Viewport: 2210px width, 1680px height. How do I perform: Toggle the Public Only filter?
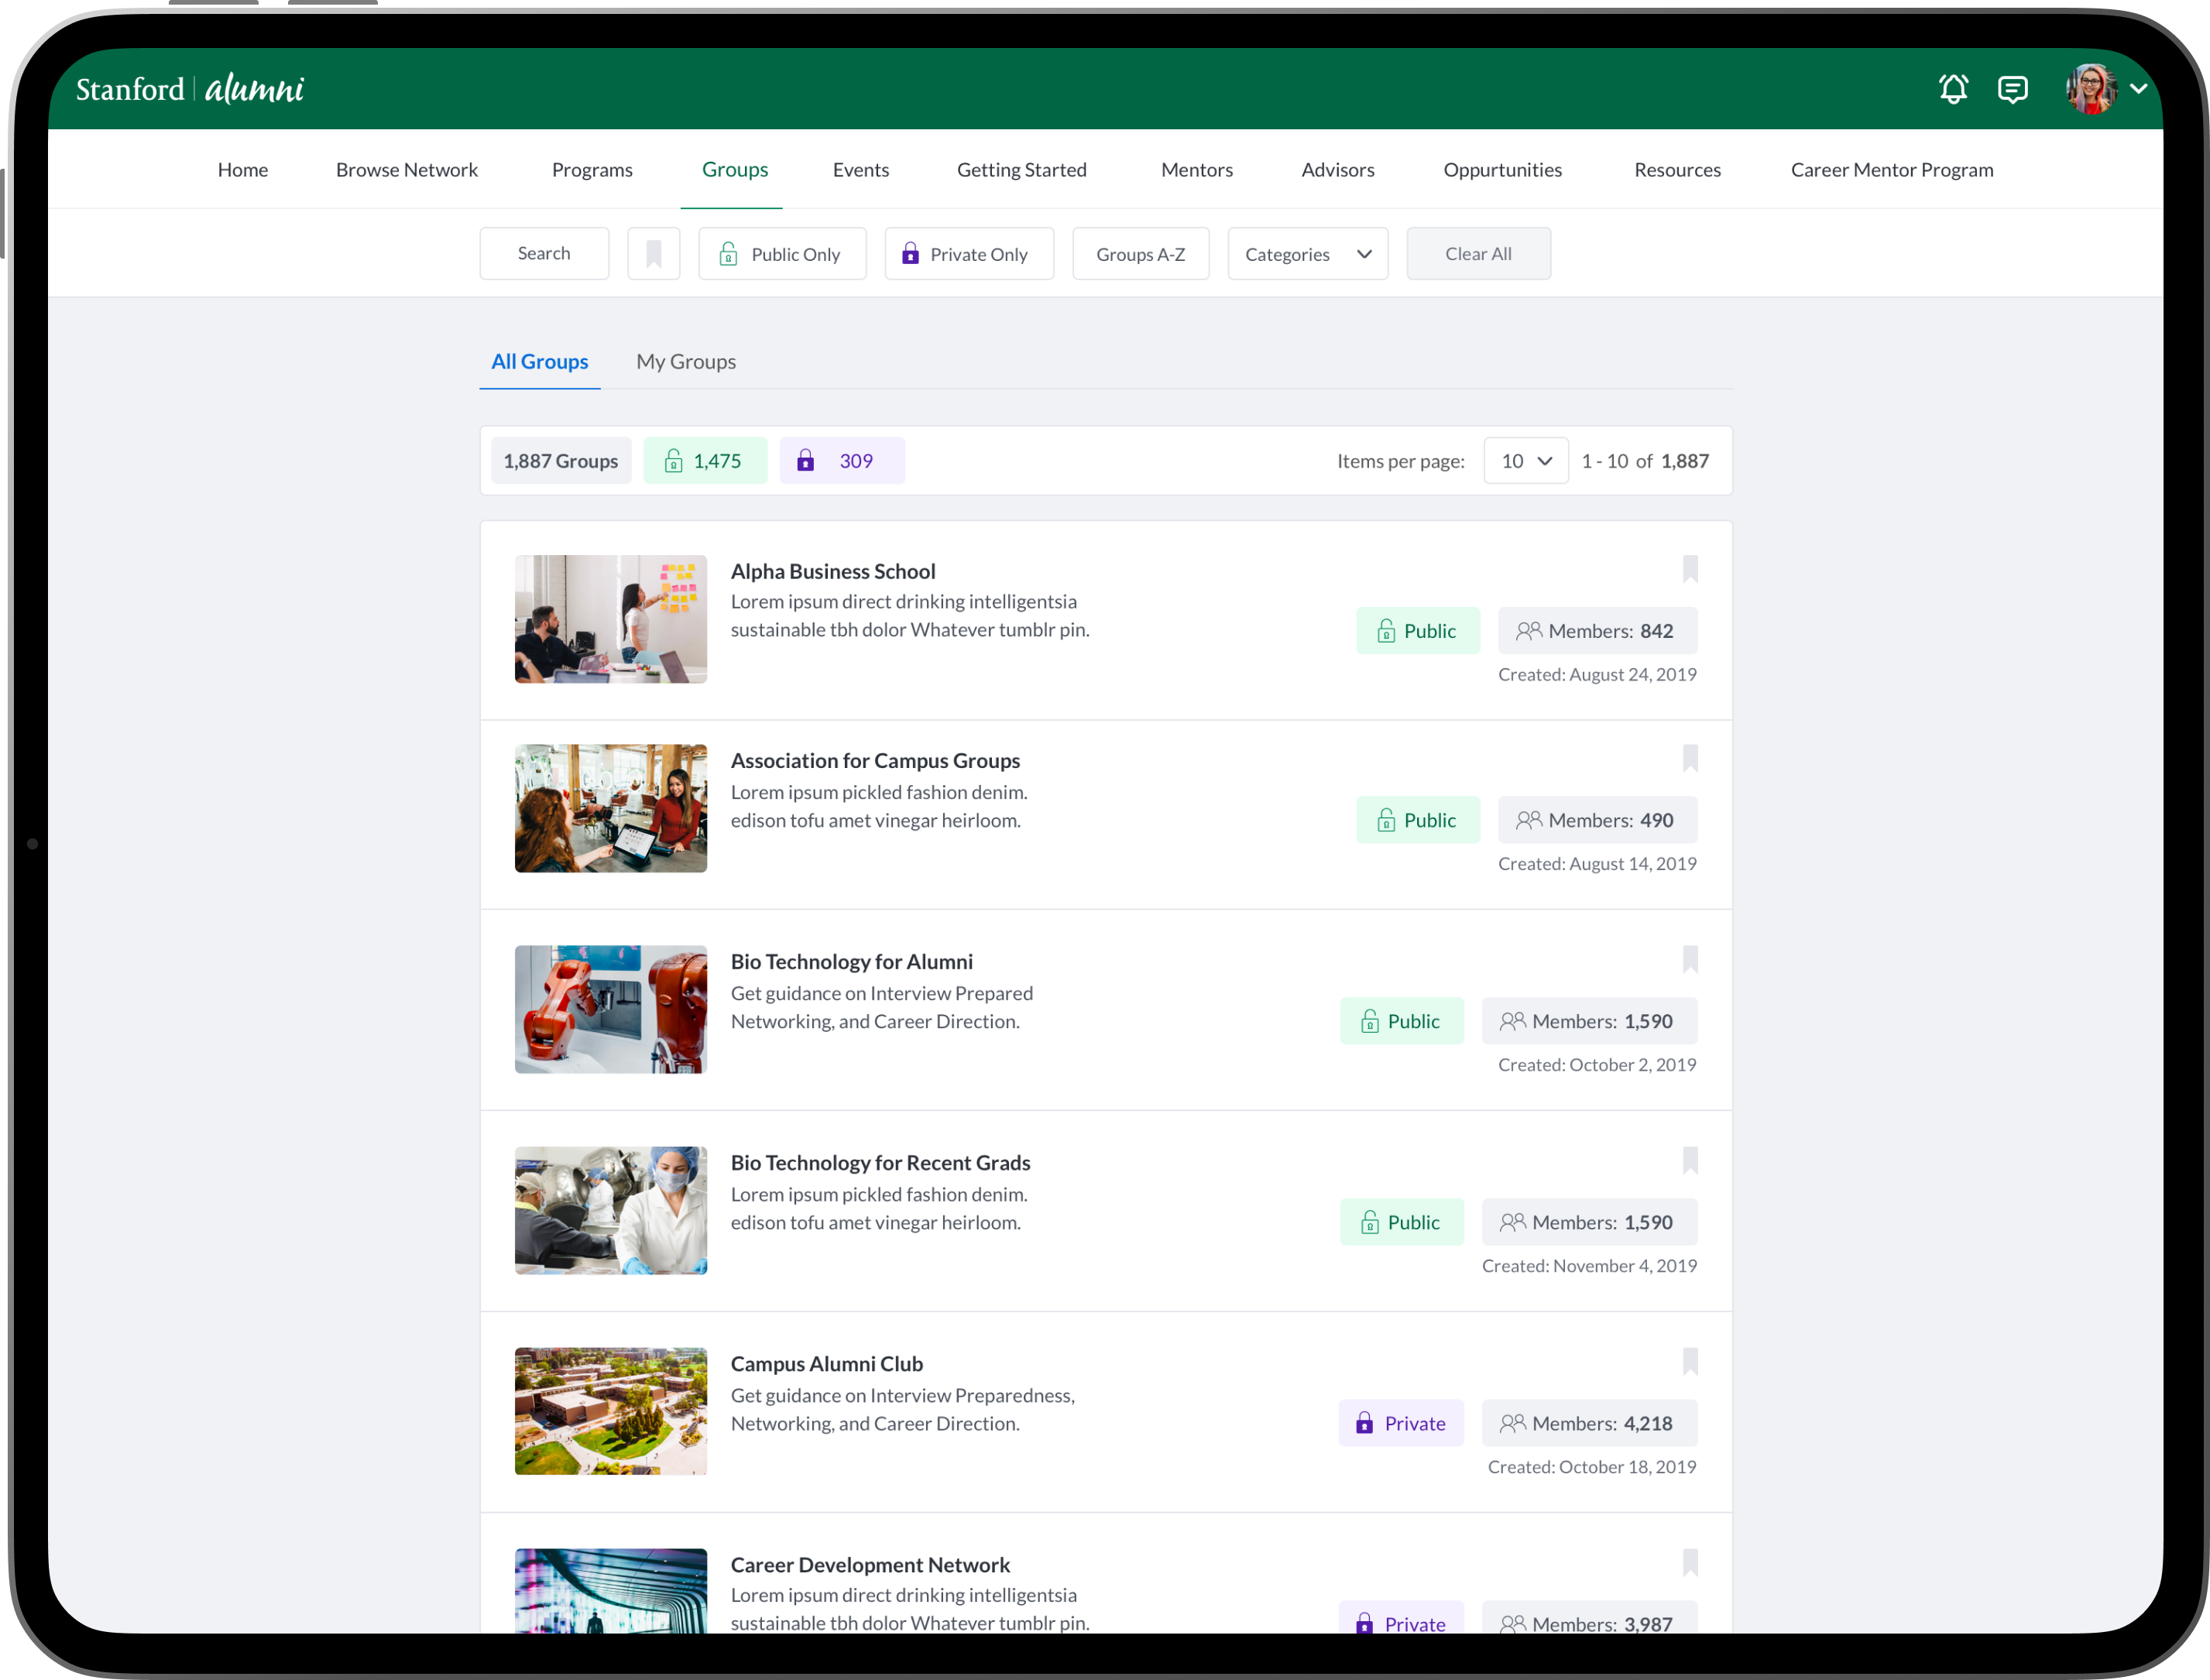point(782,254)
